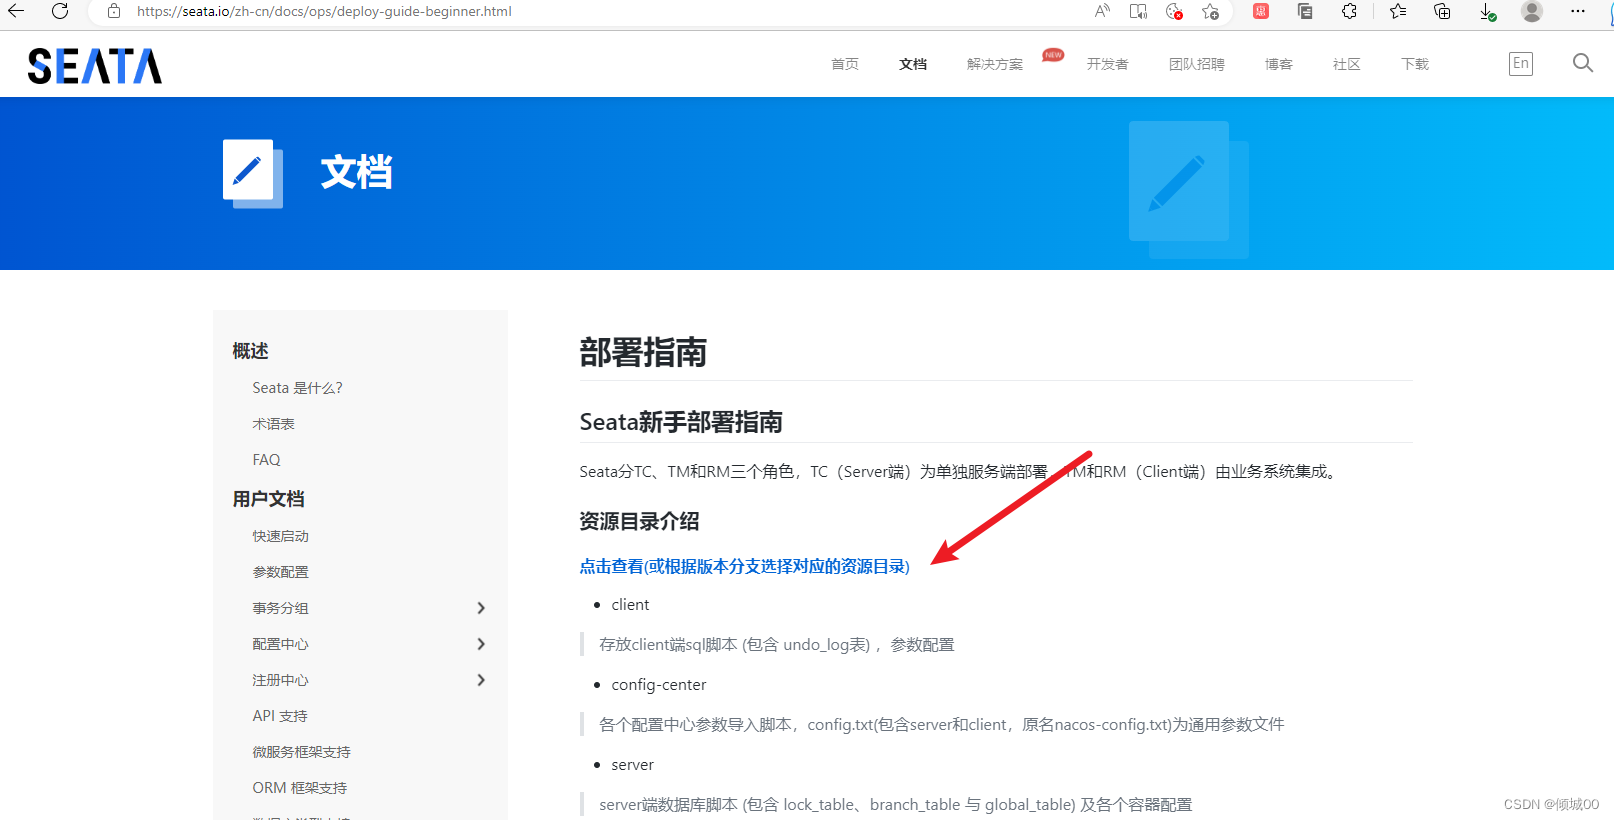
Task: Click the text server端数据库脚本
Action: (x=668, y=805)
